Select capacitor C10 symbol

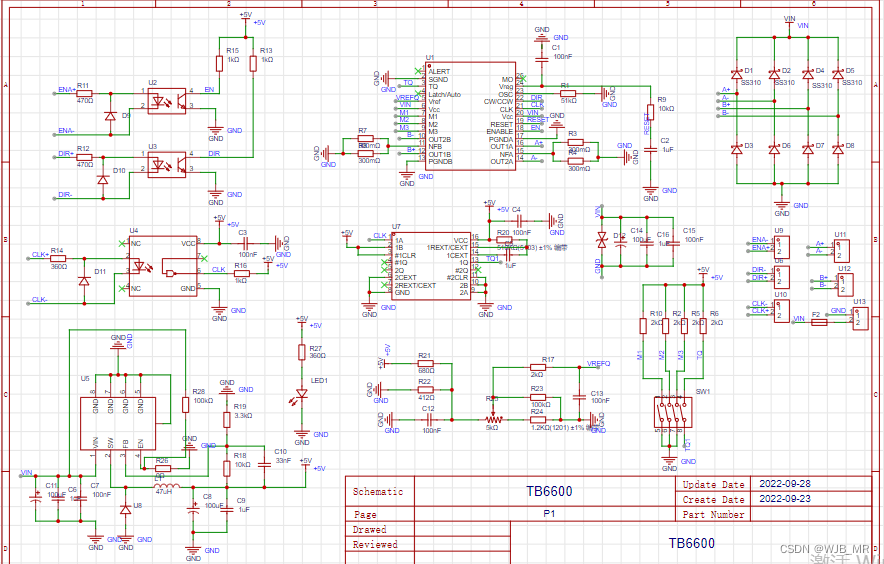[264, 465]
